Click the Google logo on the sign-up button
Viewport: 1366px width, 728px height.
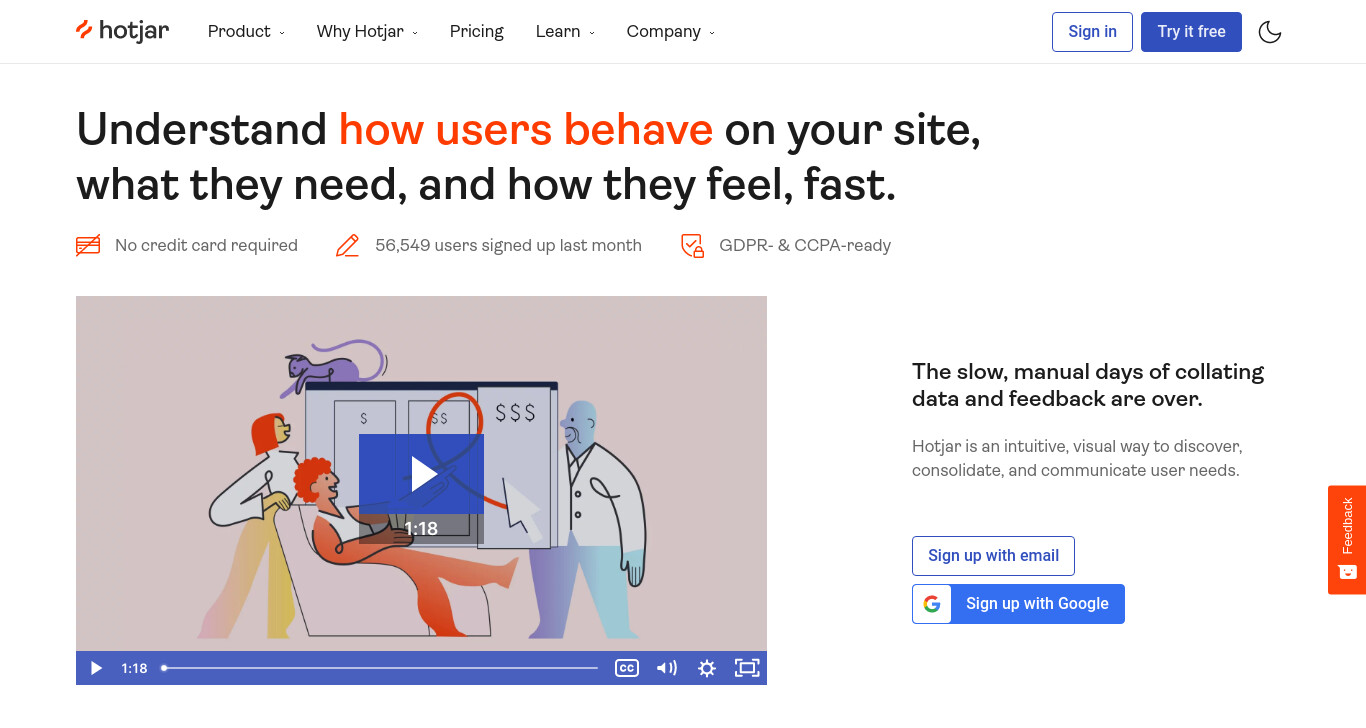coord(932,604)
